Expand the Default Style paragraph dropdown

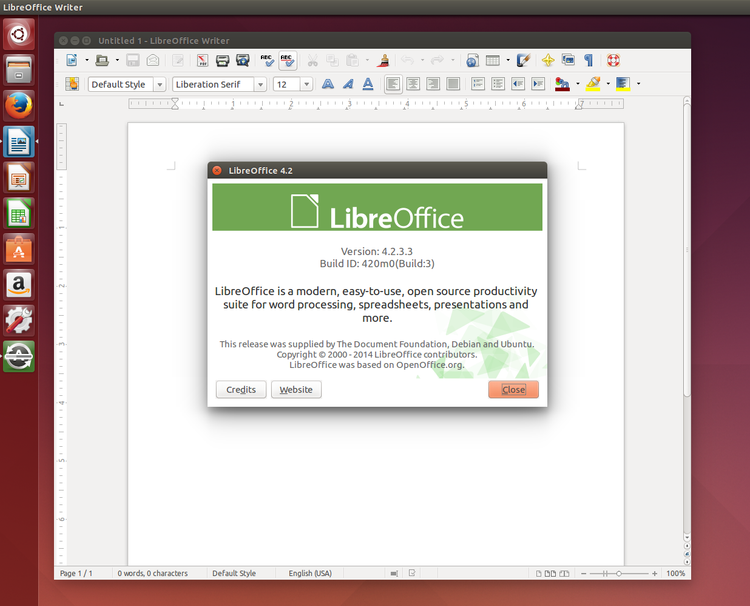point(160,85)
